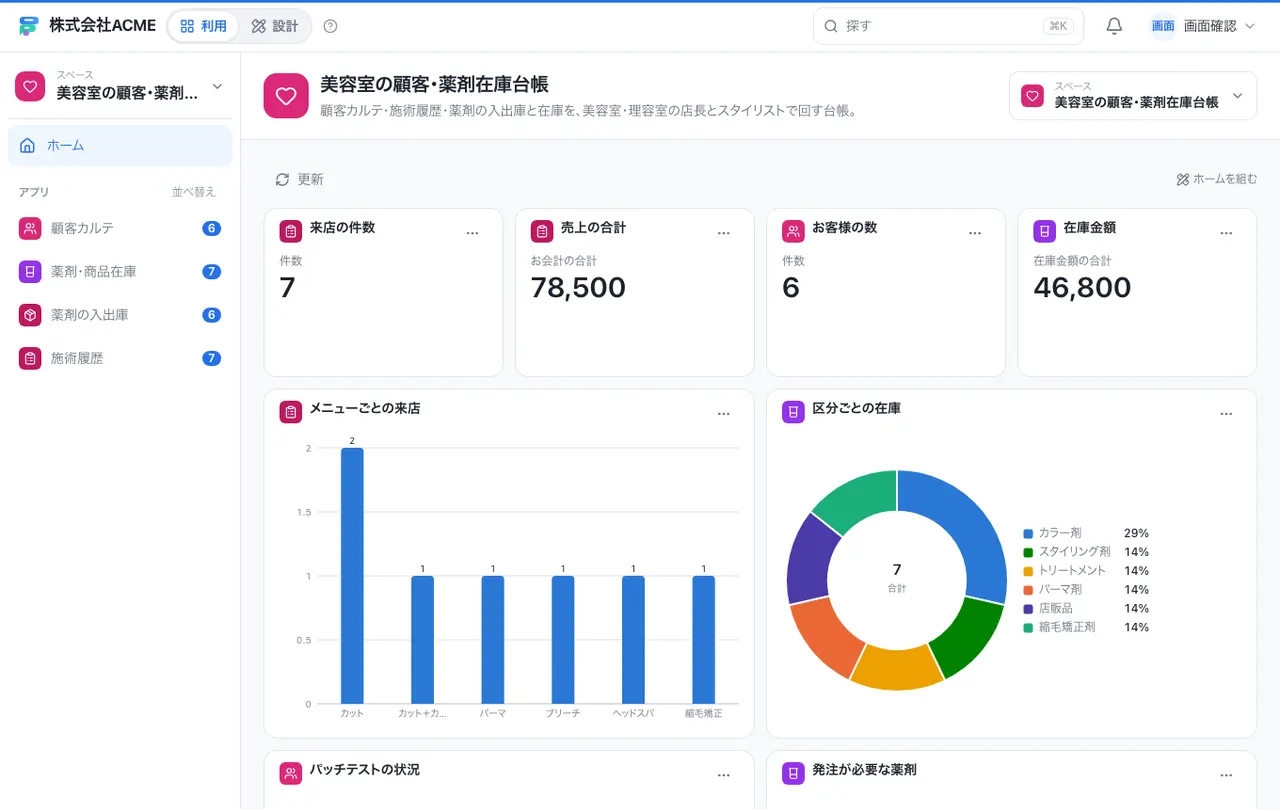Open the 発注が必要な薬剤 card options menu
1280x809 pixels.
pyautogui.click(x=1226, y=774)
